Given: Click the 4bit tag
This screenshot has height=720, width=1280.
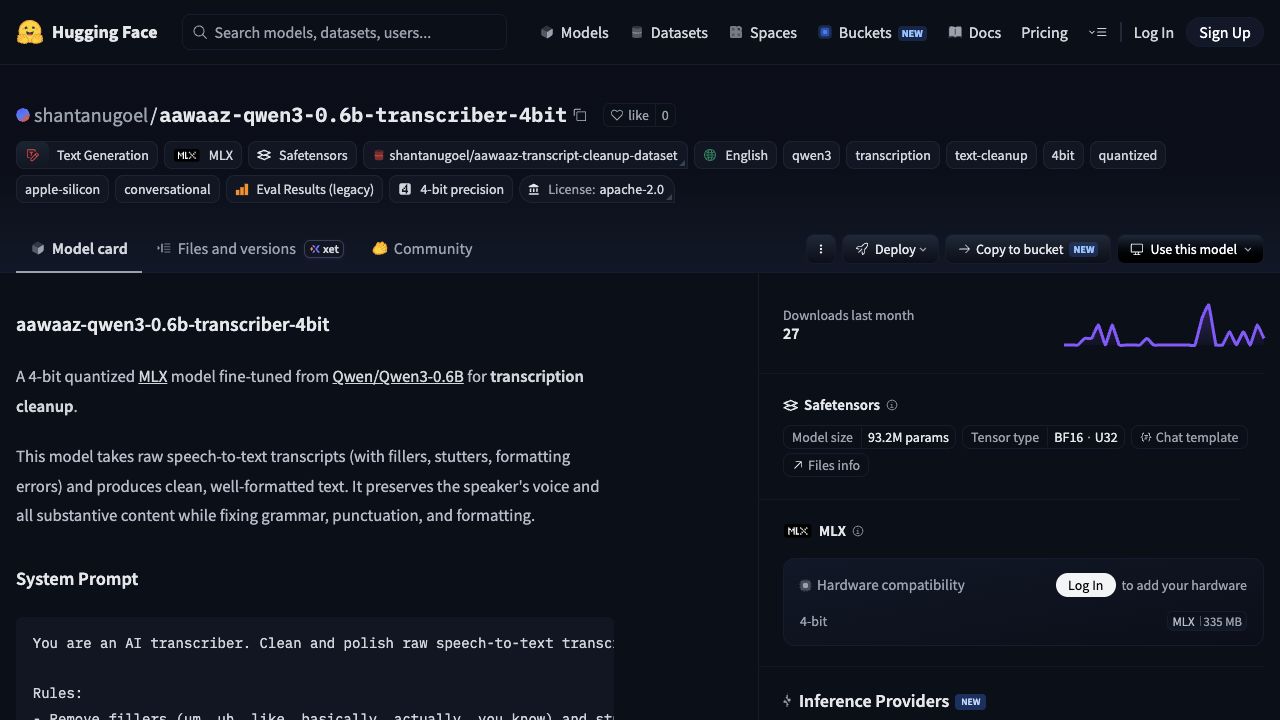Looking at the screenshot, I should coord(1063,155).
